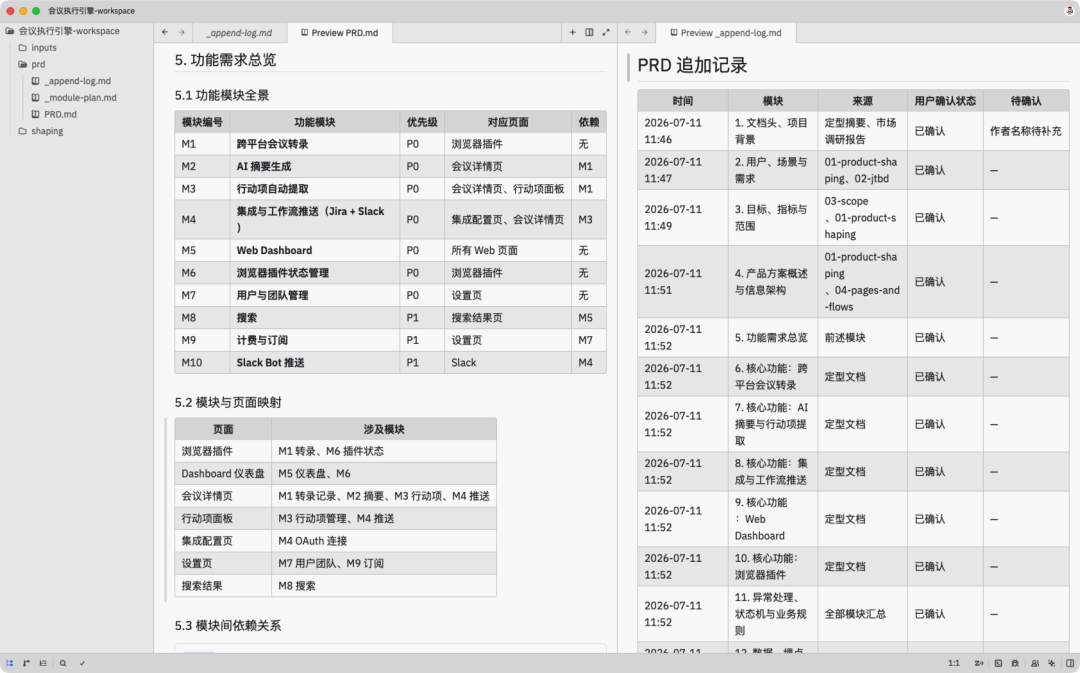The height and width of the screenshot is (673, 1080).
Task: Click the 对应页面 column header
Action: coord(508,122)
